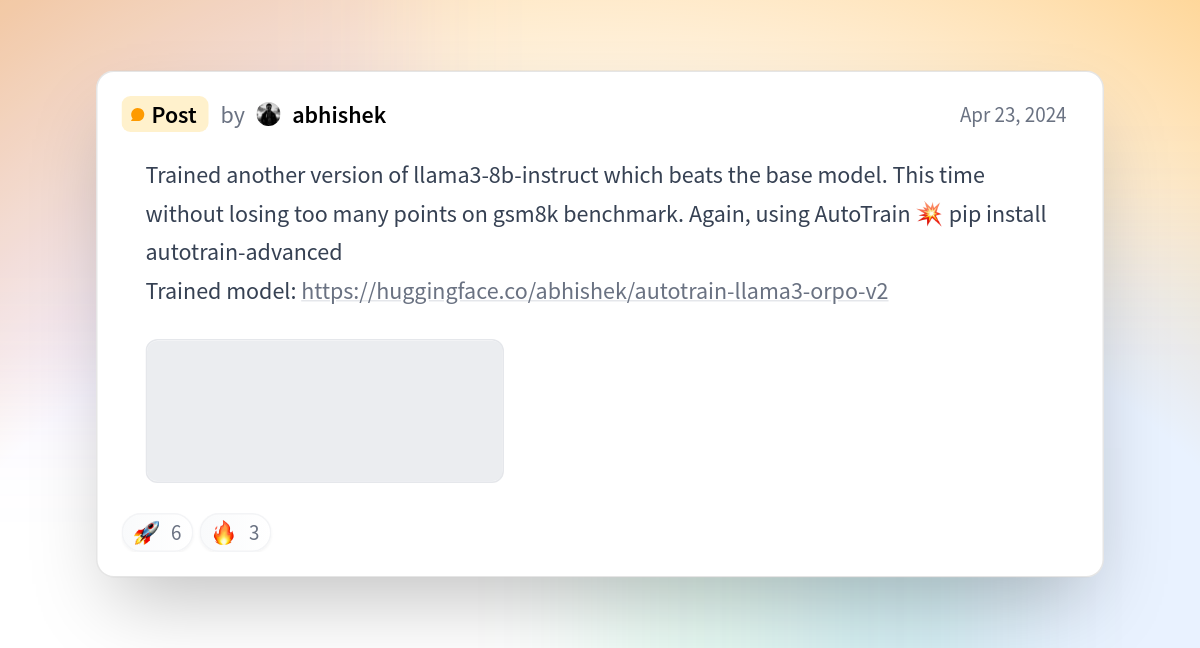This screenshot has height=648, width=1200.
Task: Click the word "AutoTrain" in the post
Action: point(862,214)
